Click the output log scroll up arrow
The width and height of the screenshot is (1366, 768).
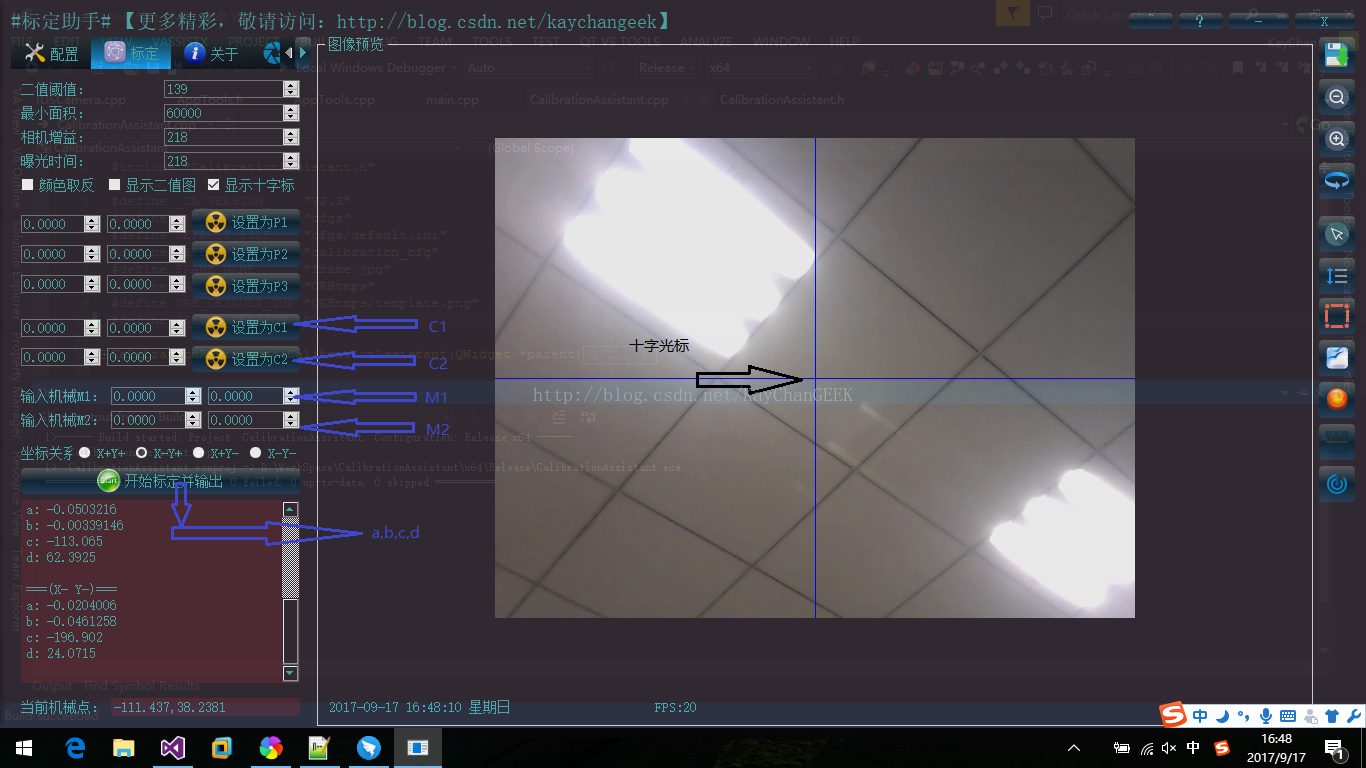(290, 509)
